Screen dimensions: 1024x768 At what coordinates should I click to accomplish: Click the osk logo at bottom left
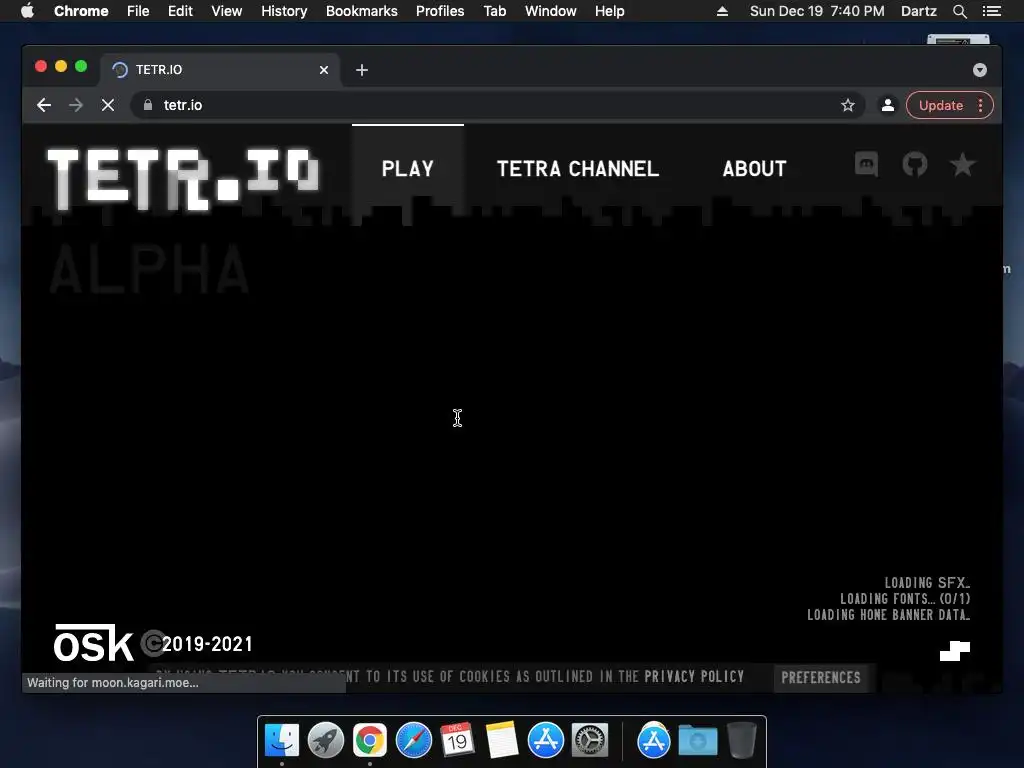pyautogui.click(x=93, y=643)
